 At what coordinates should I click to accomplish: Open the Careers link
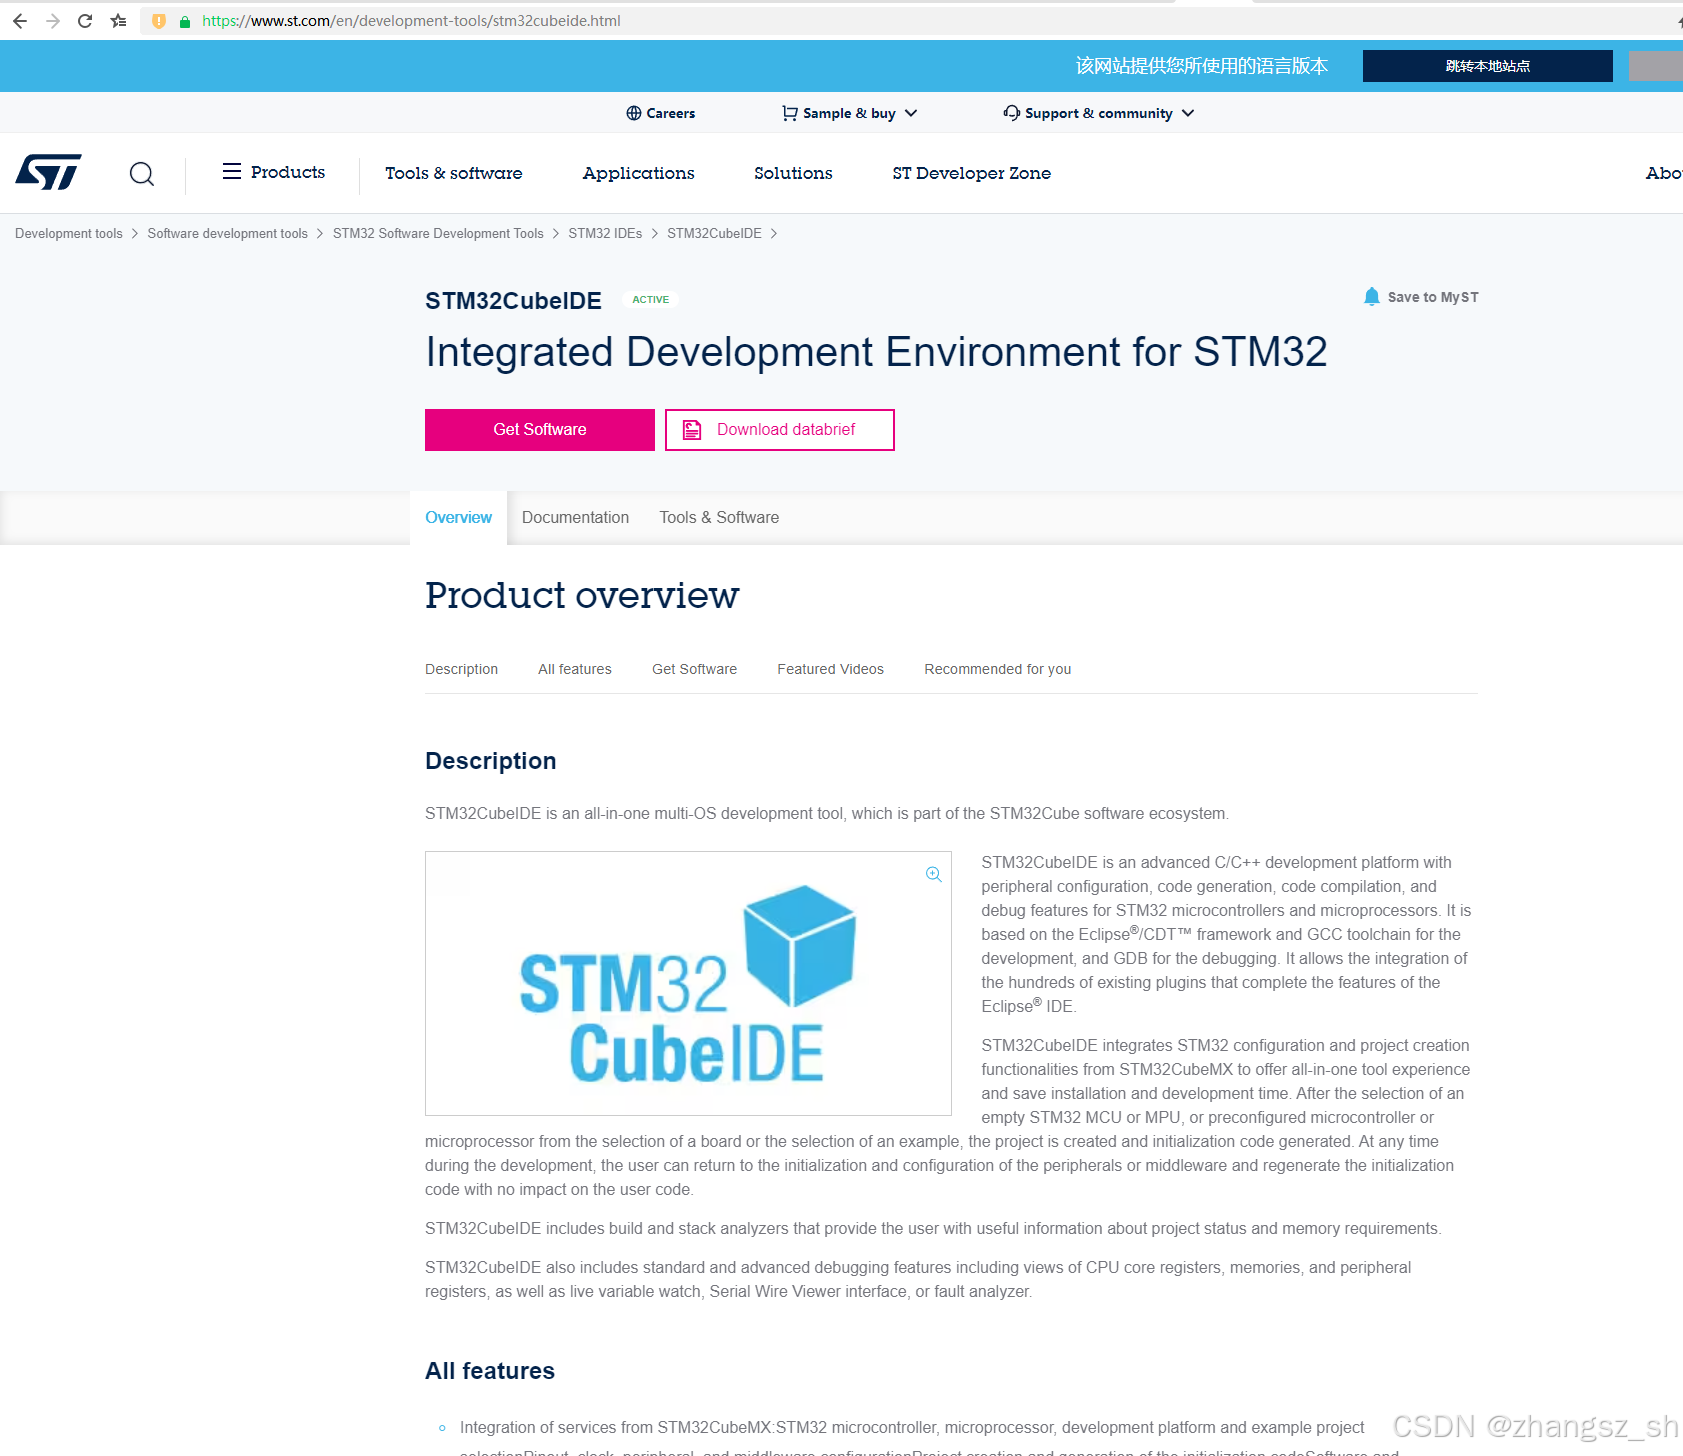(671, 113)
